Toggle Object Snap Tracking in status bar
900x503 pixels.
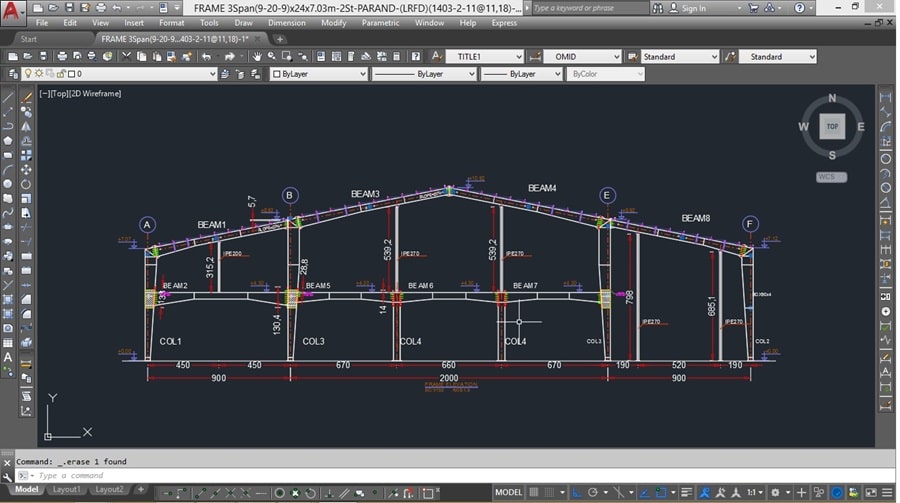(x=645, y=492)
